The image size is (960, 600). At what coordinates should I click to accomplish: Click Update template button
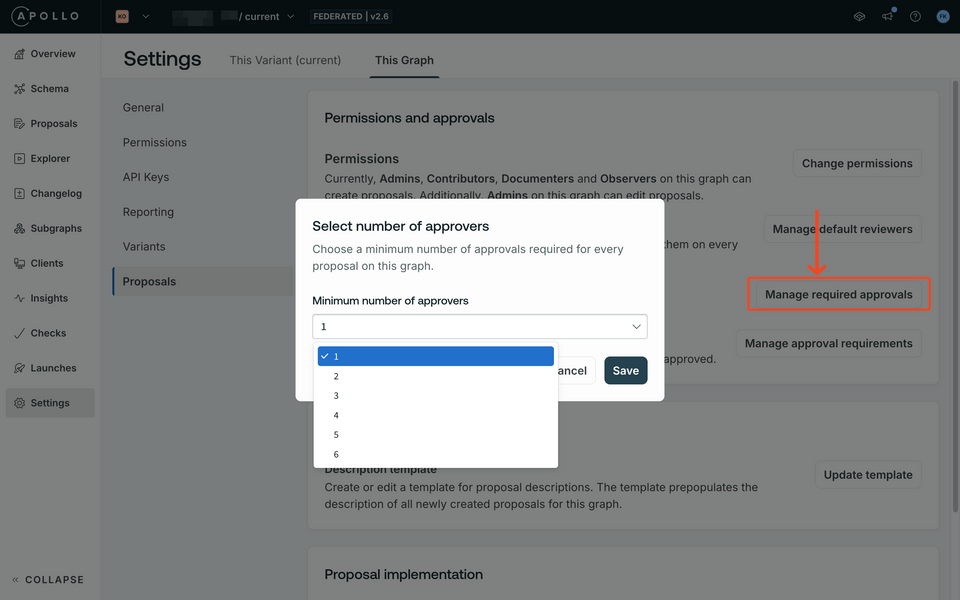coord(868,474)
